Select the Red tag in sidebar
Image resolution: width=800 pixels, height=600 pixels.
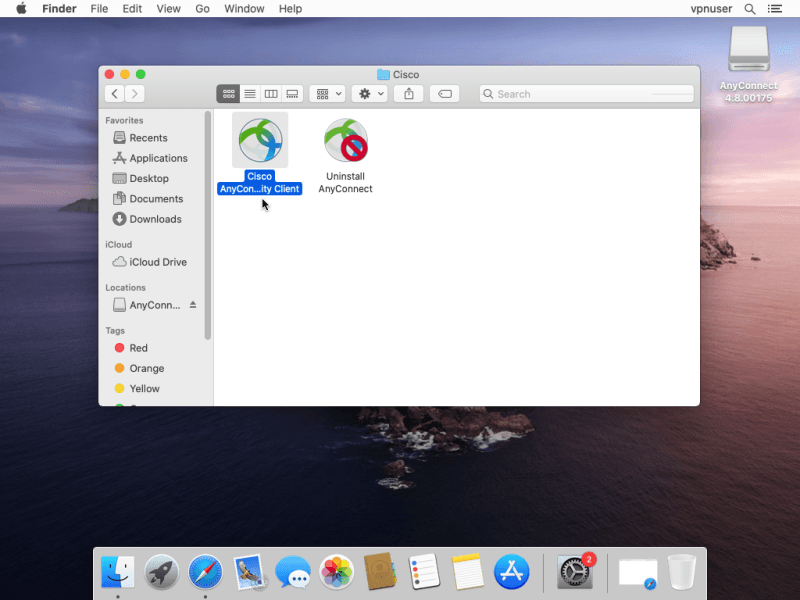pyautogui.click(x=138, y=348)
